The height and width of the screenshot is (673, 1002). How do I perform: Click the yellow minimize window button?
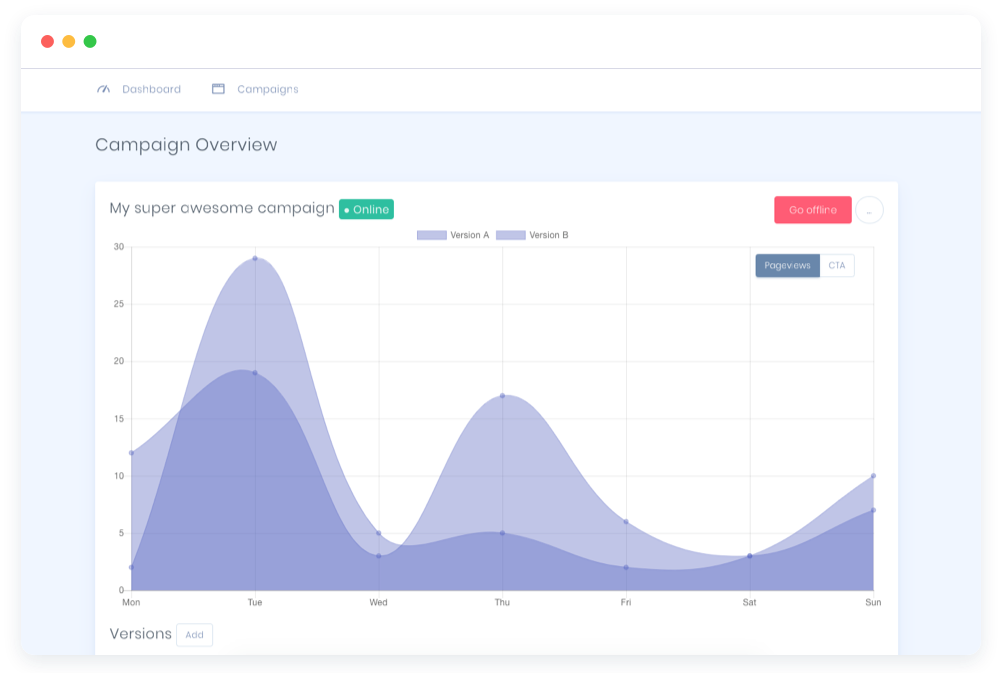tap(68, 42)
